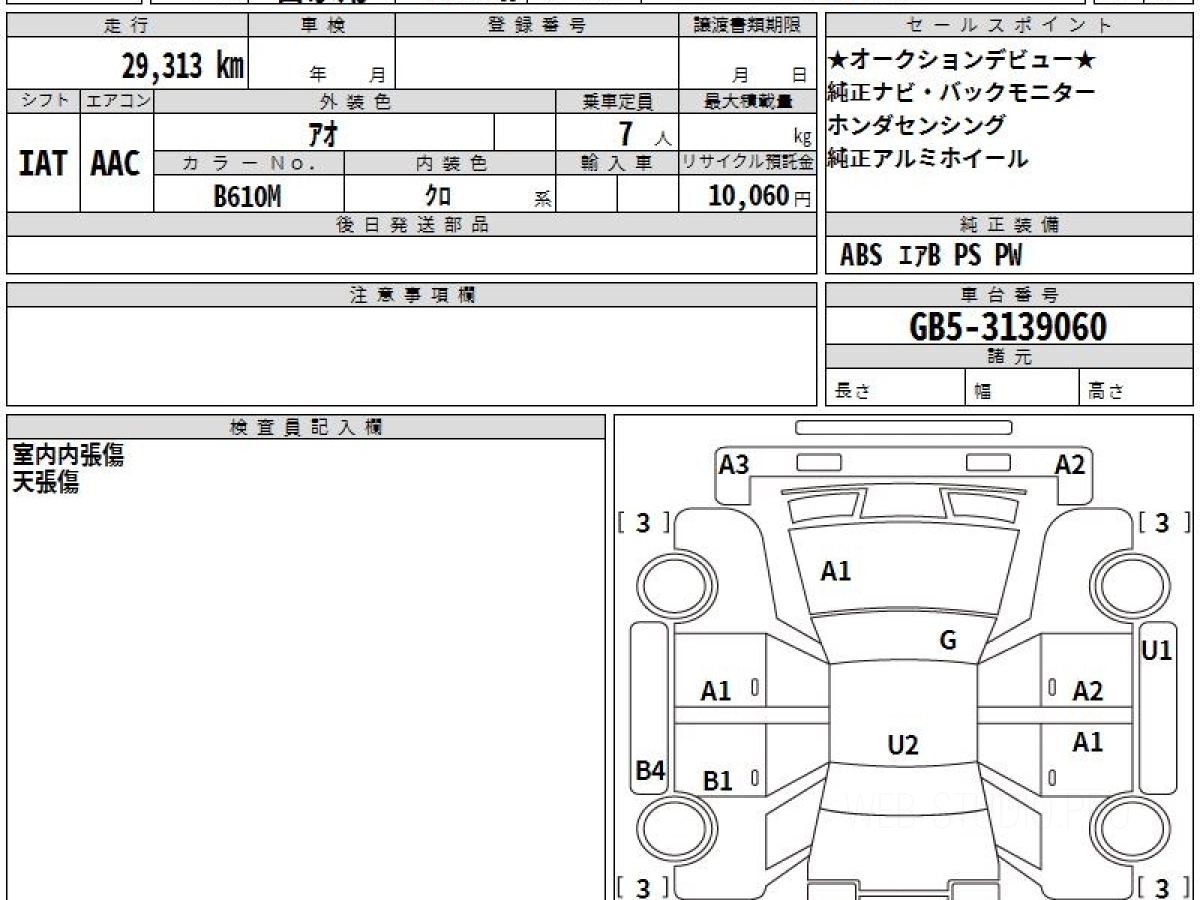Select the クロ interior color value
Screen dimensions: 1200x900
tap(438, 196)
